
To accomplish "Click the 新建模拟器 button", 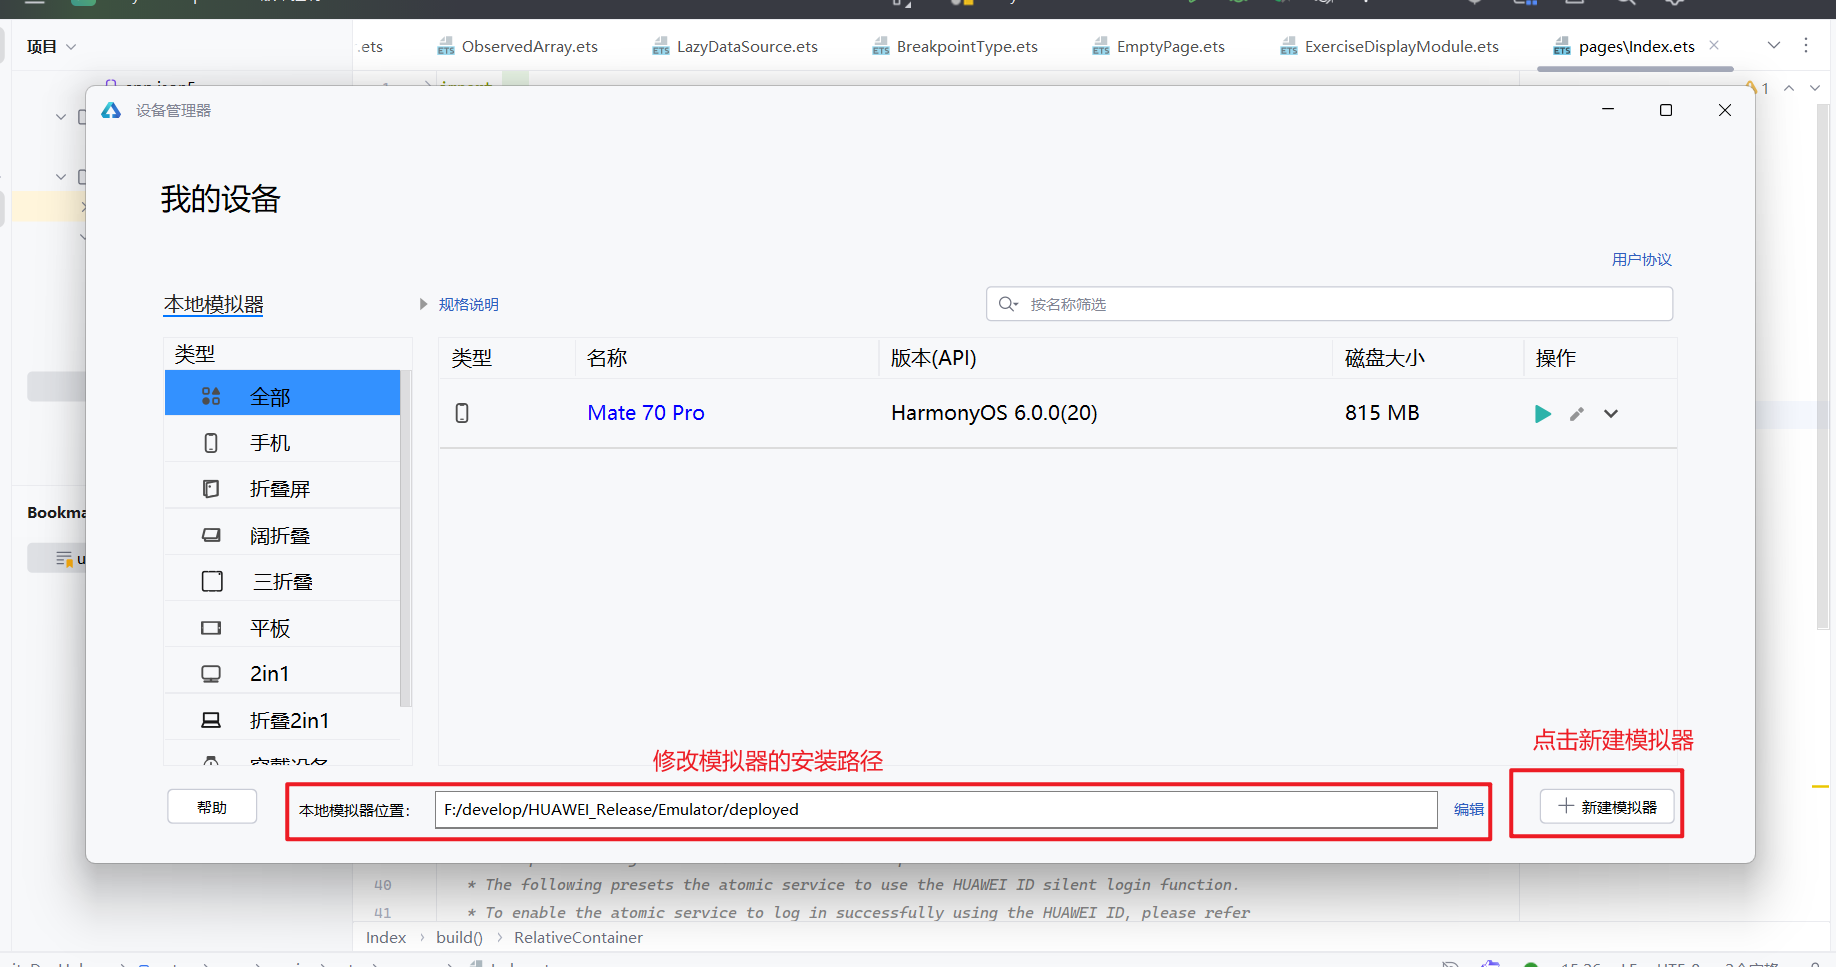I will pyautogui.click(x=1607, y=807).
